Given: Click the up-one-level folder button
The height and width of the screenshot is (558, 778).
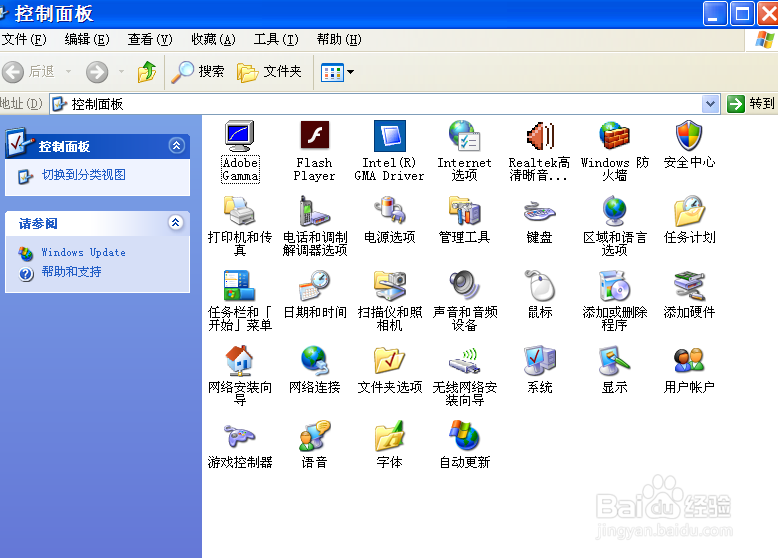Looking at the screenshot, I should (146, 72).
